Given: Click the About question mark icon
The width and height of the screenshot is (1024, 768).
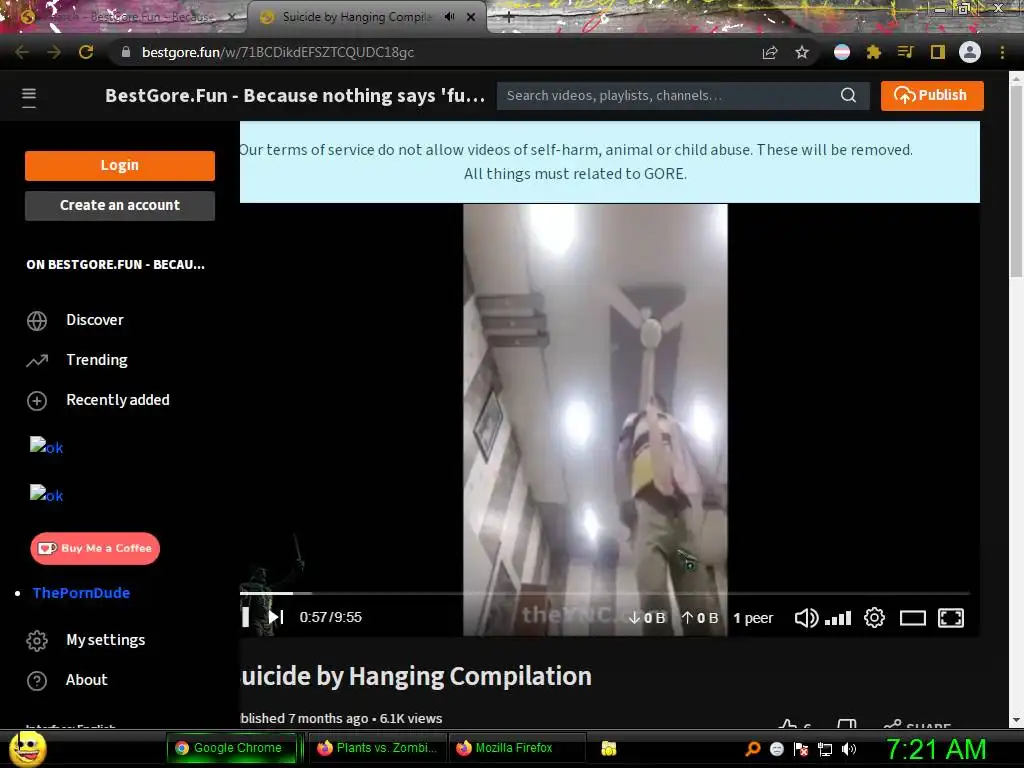Looking at the screenshot, I should [37, 680].
